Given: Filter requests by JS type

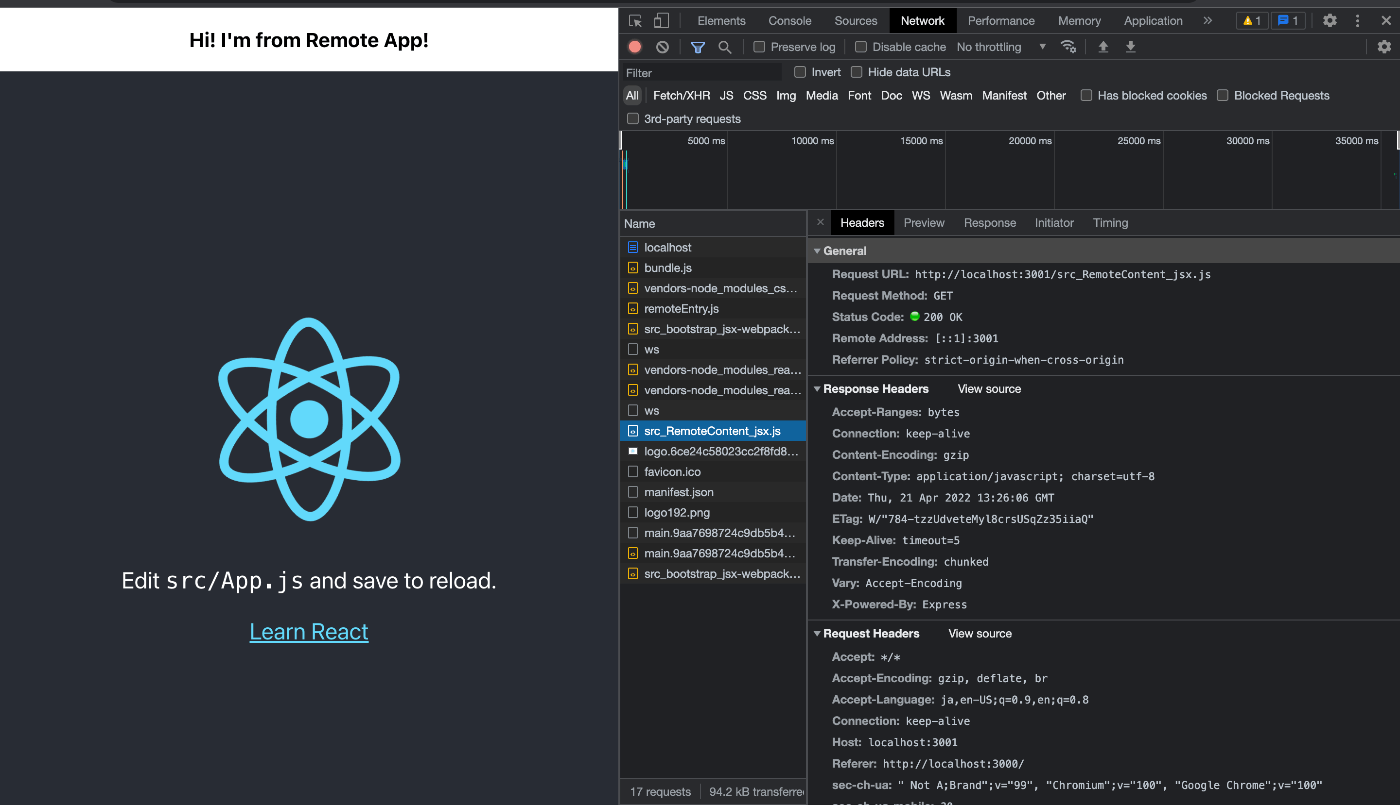Looking at the screenshot, I should click(726, 96).
